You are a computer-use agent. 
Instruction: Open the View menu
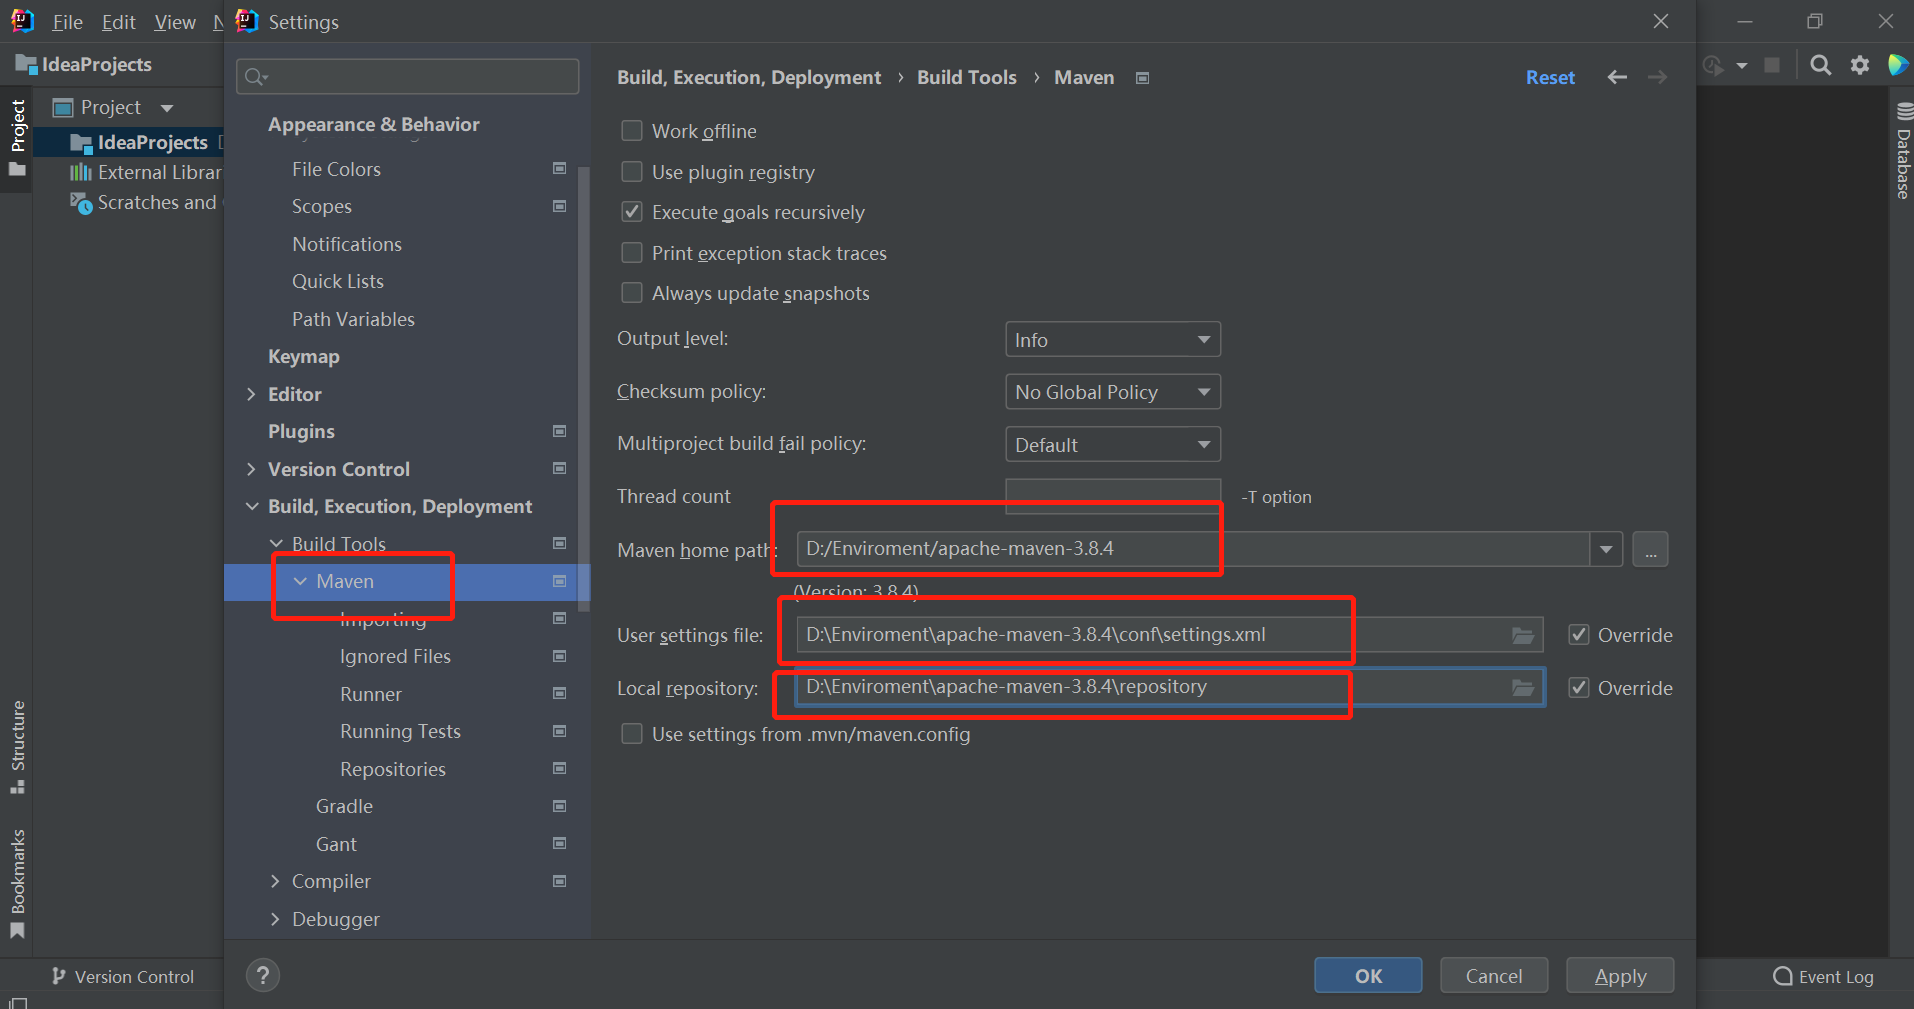[x=175, y=22]
